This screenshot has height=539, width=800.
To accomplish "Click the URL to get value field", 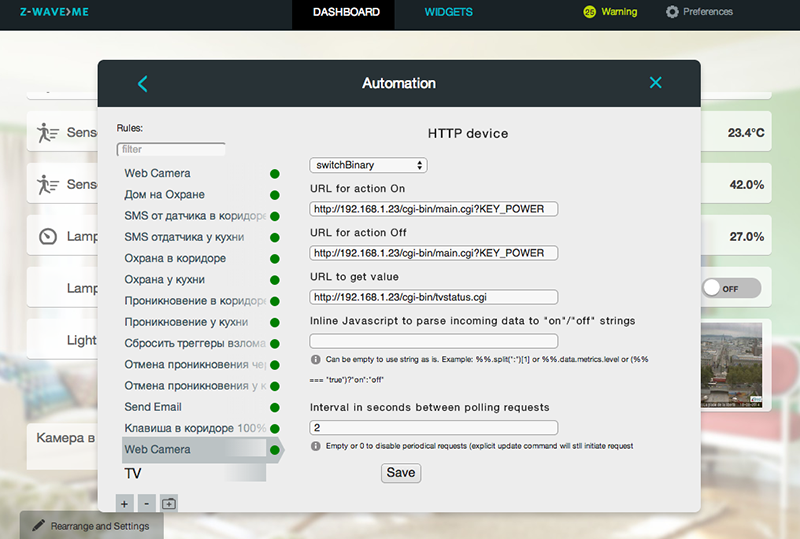I will click(434, 297).
